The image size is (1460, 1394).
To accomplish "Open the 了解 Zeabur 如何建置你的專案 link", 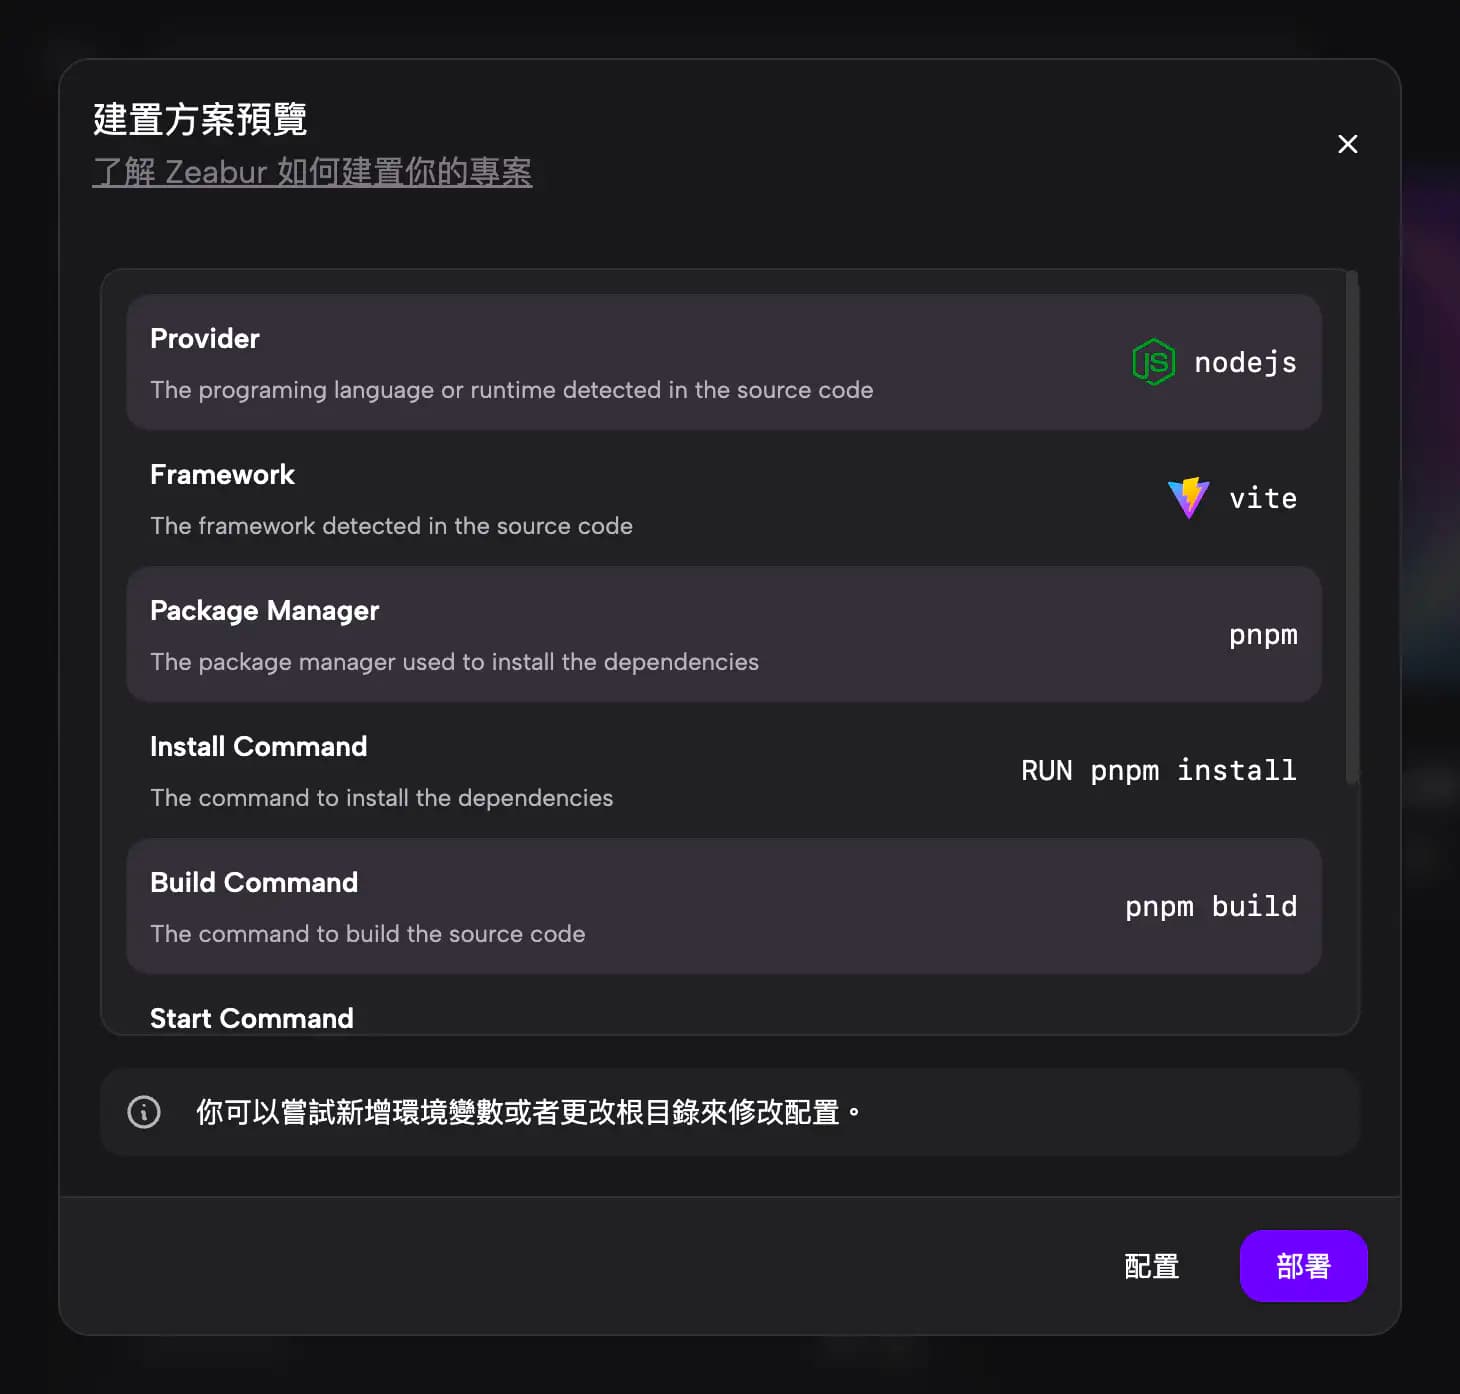I will (x=312, y=172).
